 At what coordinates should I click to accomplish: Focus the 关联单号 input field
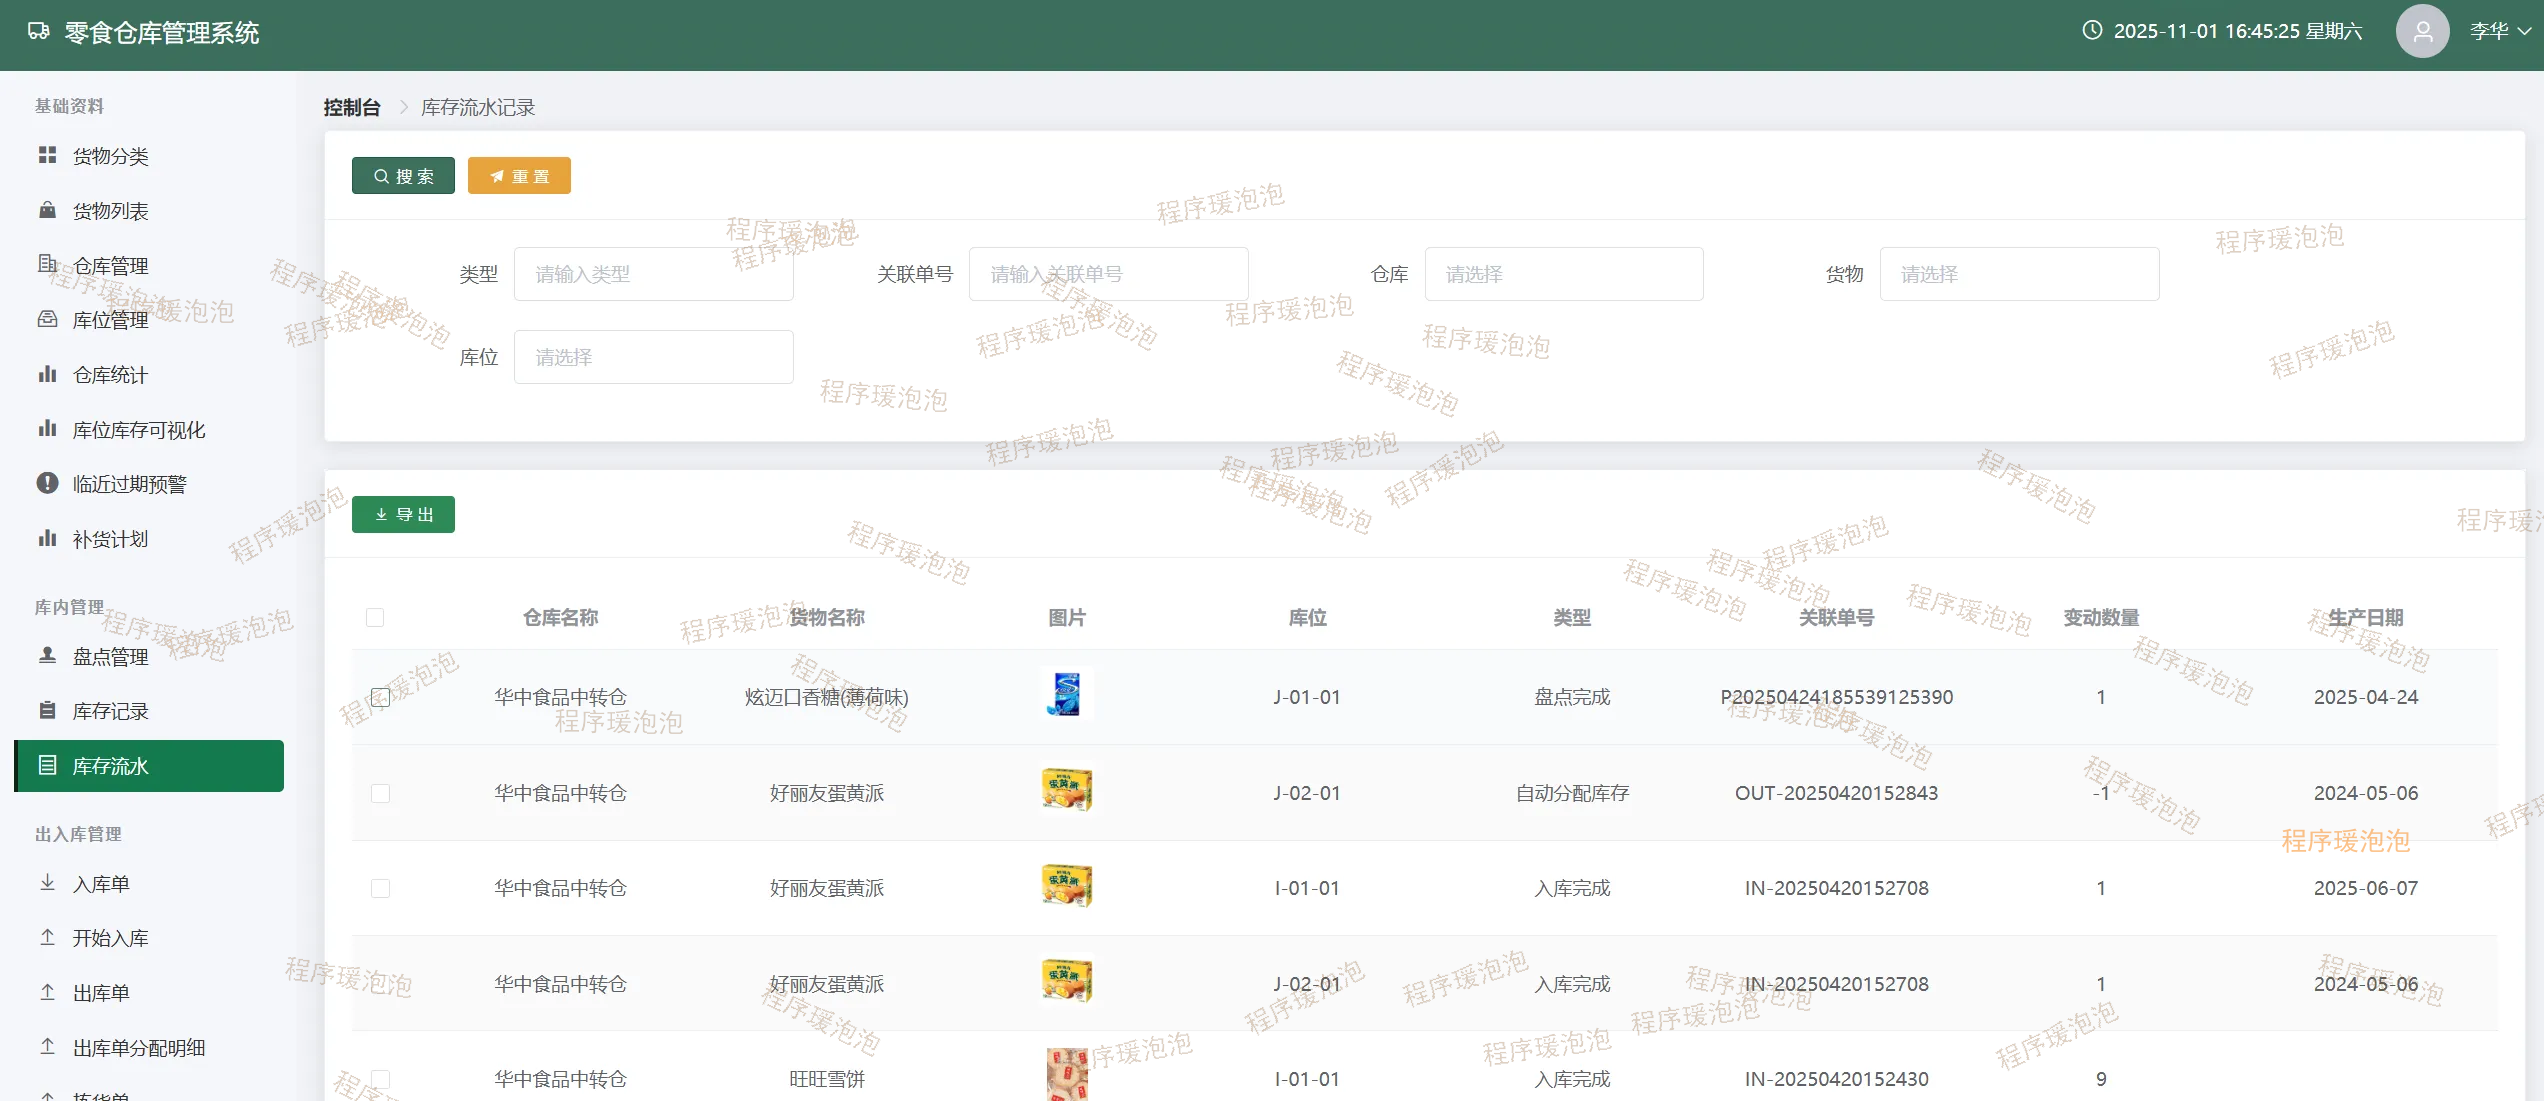pyautogui.click(x=1107, y=274)
